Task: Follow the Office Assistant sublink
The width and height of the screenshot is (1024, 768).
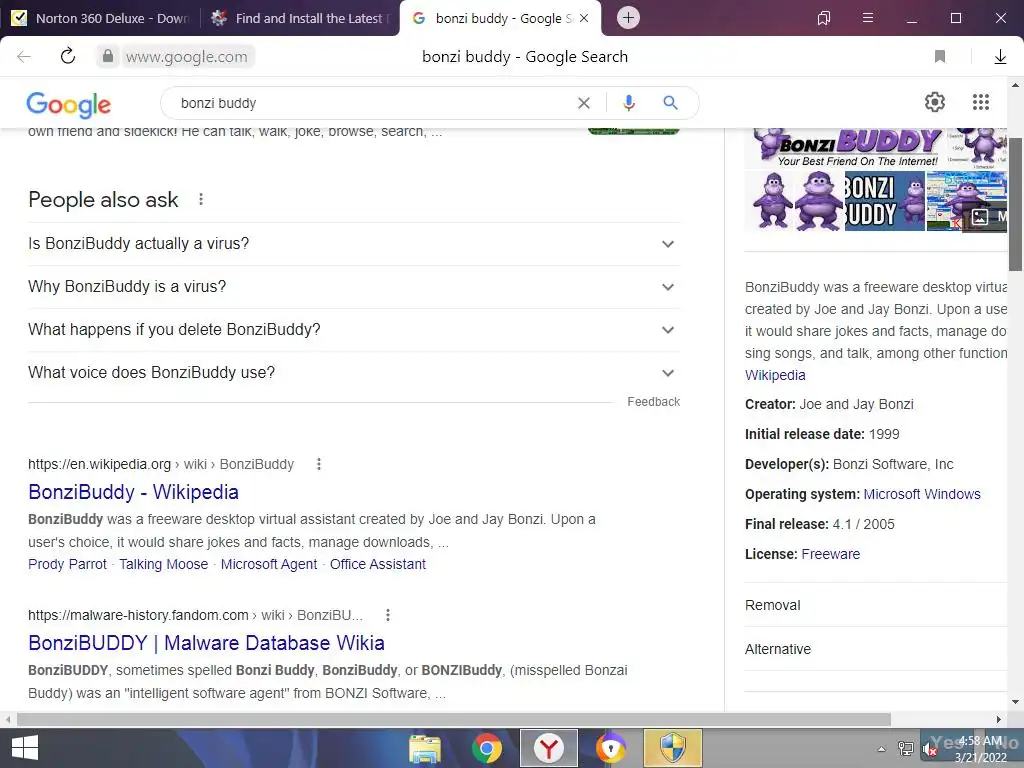Action: pyautogui.click(x=377, y=564)
